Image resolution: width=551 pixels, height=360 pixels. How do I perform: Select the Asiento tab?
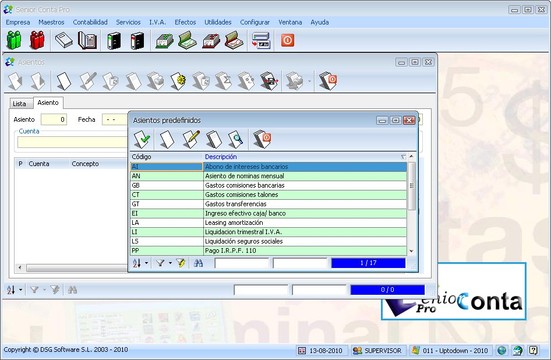point(48,102)
